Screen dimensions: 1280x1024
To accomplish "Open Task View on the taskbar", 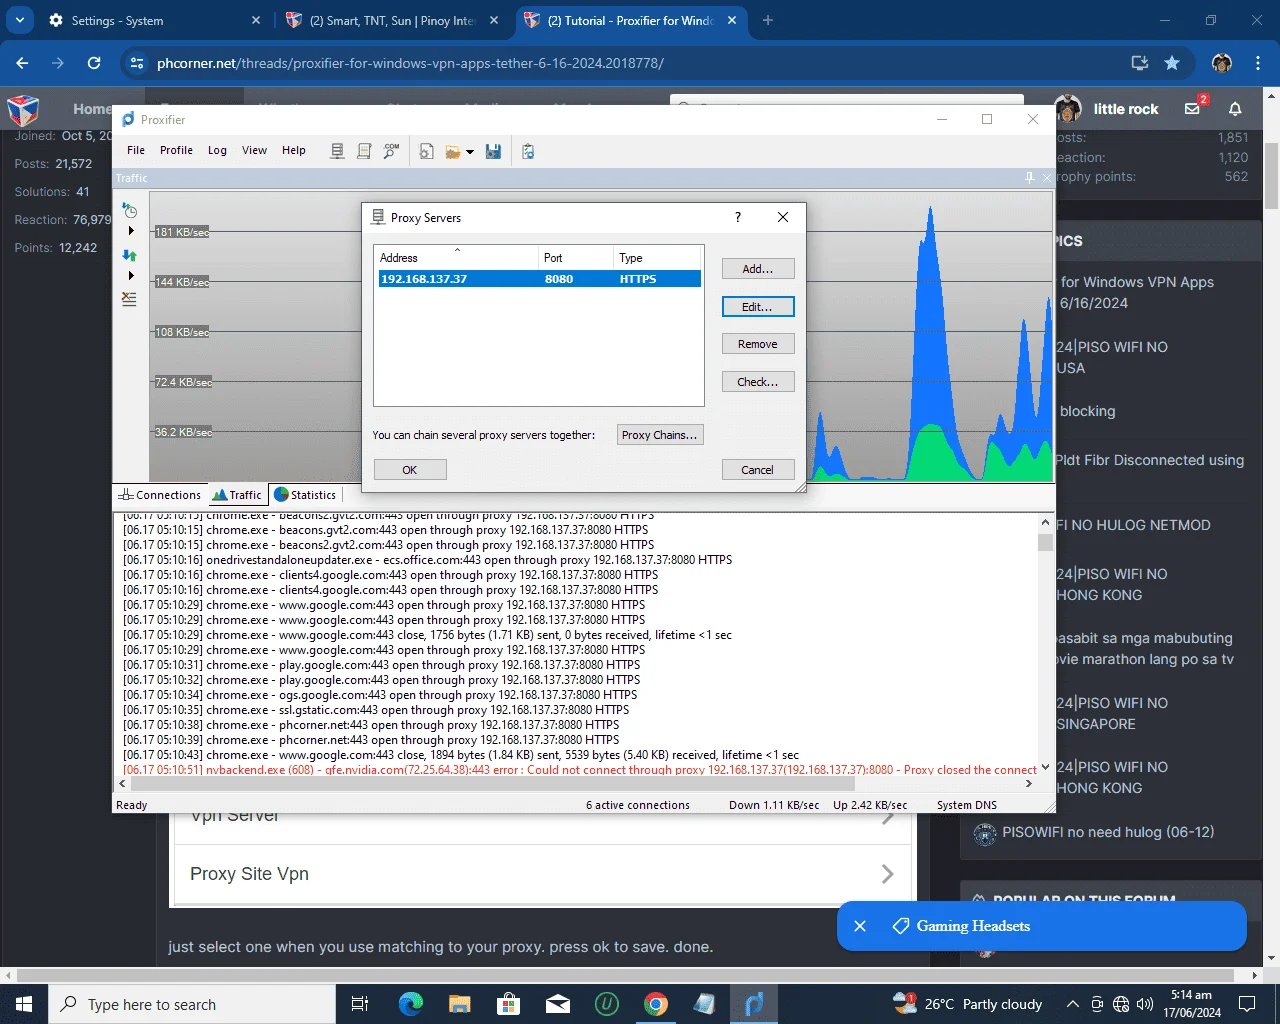I will click(360, 1004).
